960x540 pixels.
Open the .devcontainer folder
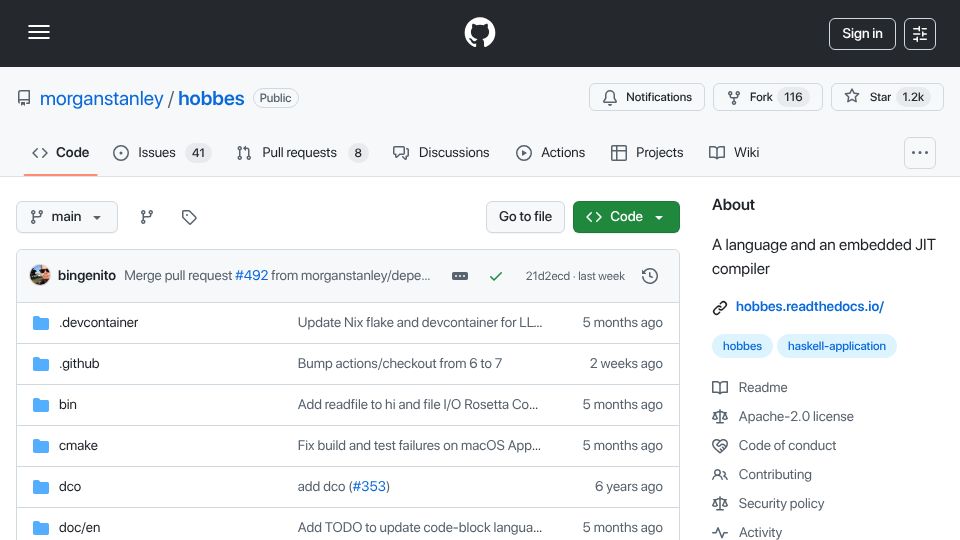coord(99,323)
